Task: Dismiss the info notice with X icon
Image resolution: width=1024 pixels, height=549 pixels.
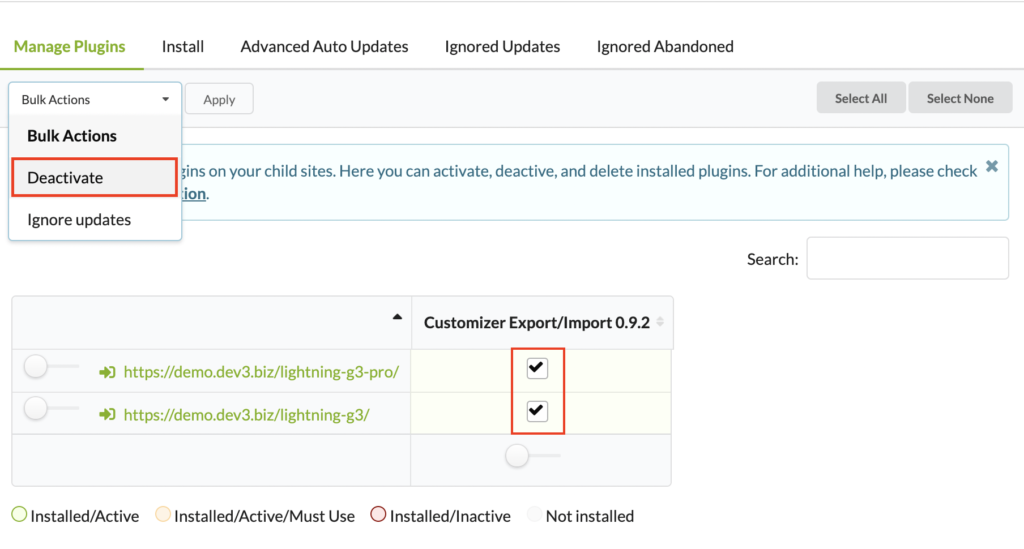Action: pos(991,167)
